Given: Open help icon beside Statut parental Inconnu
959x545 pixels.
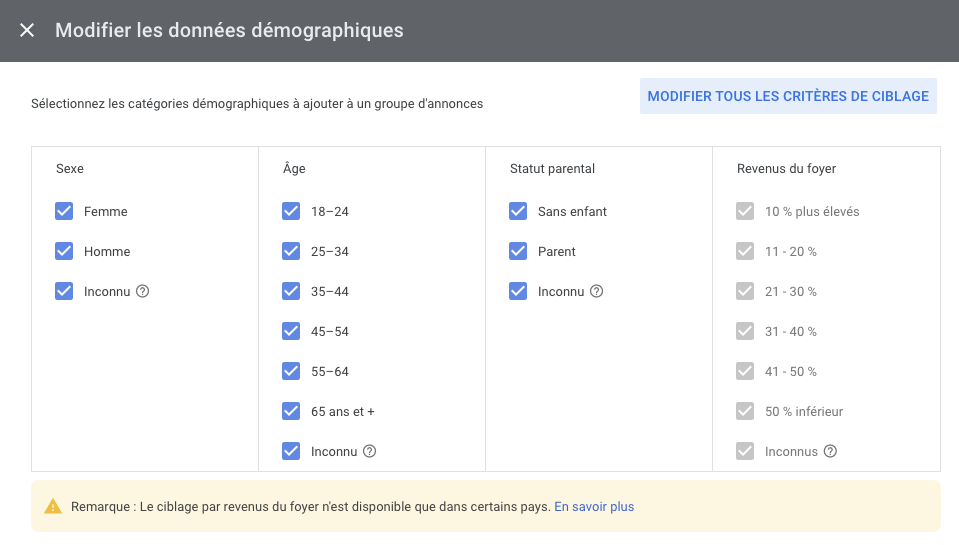Looking at the screenshot, I should tap(596, 291).
